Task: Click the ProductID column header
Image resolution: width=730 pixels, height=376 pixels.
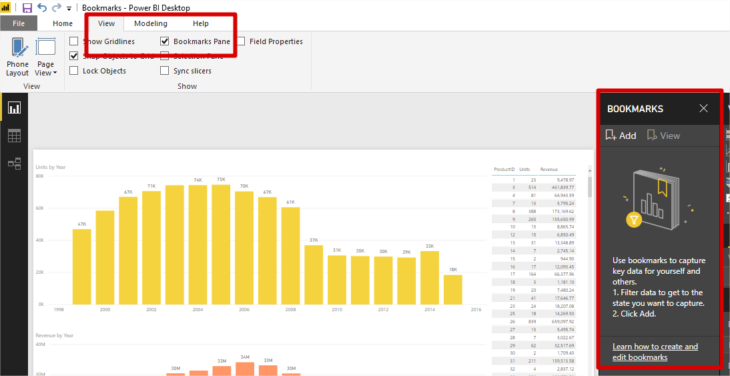Action: [x=505, y=169]
